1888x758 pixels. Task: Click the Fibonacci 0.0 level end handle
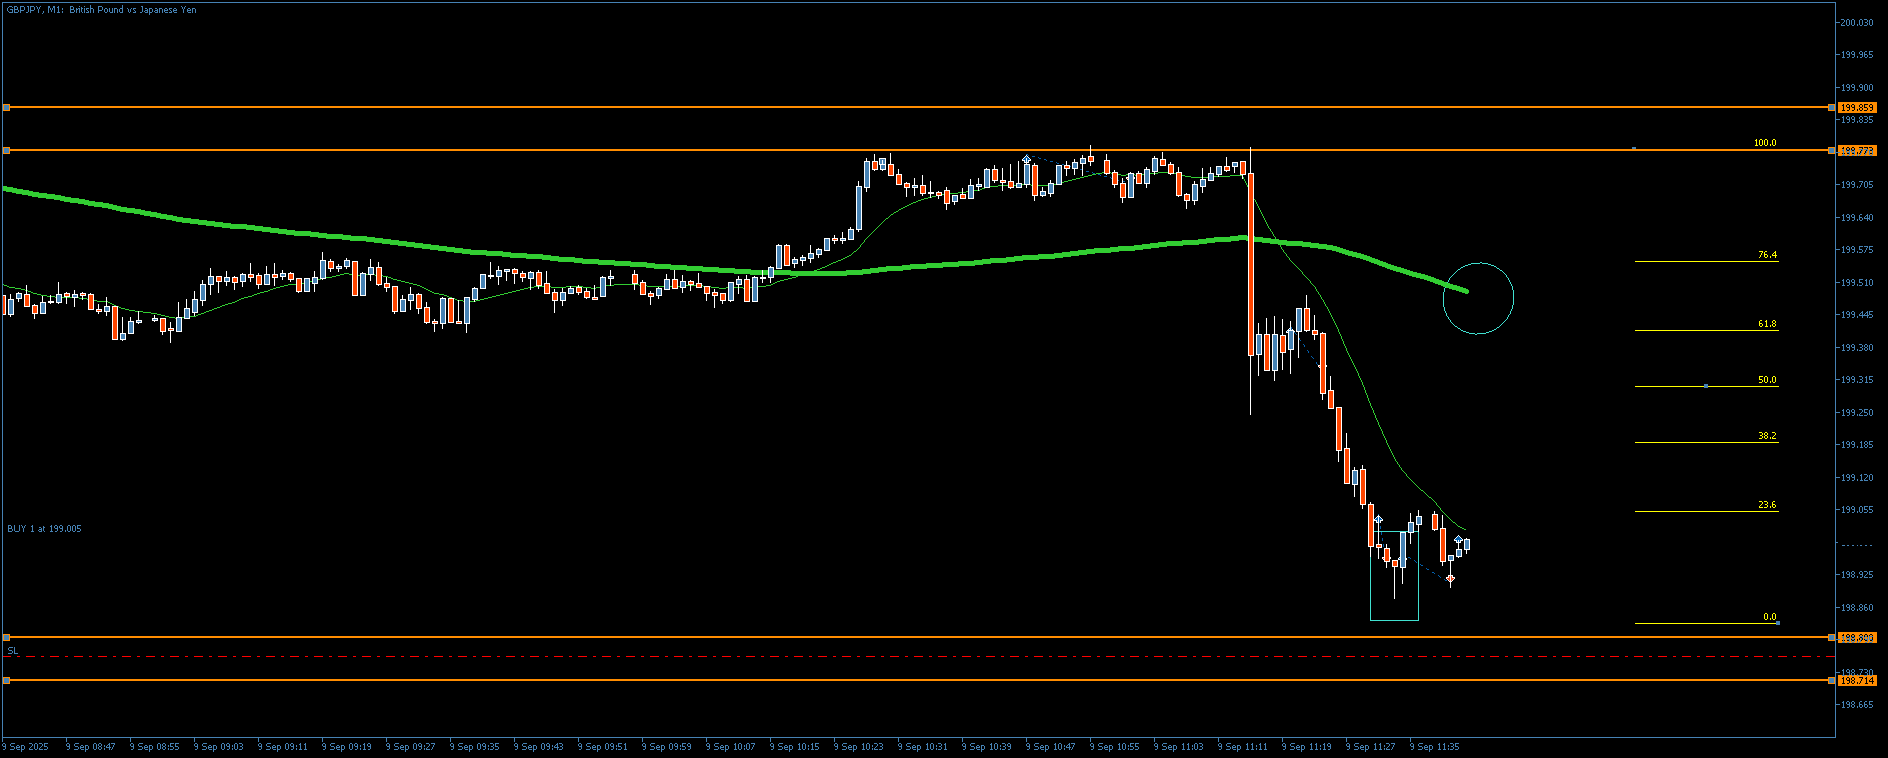1777,623
